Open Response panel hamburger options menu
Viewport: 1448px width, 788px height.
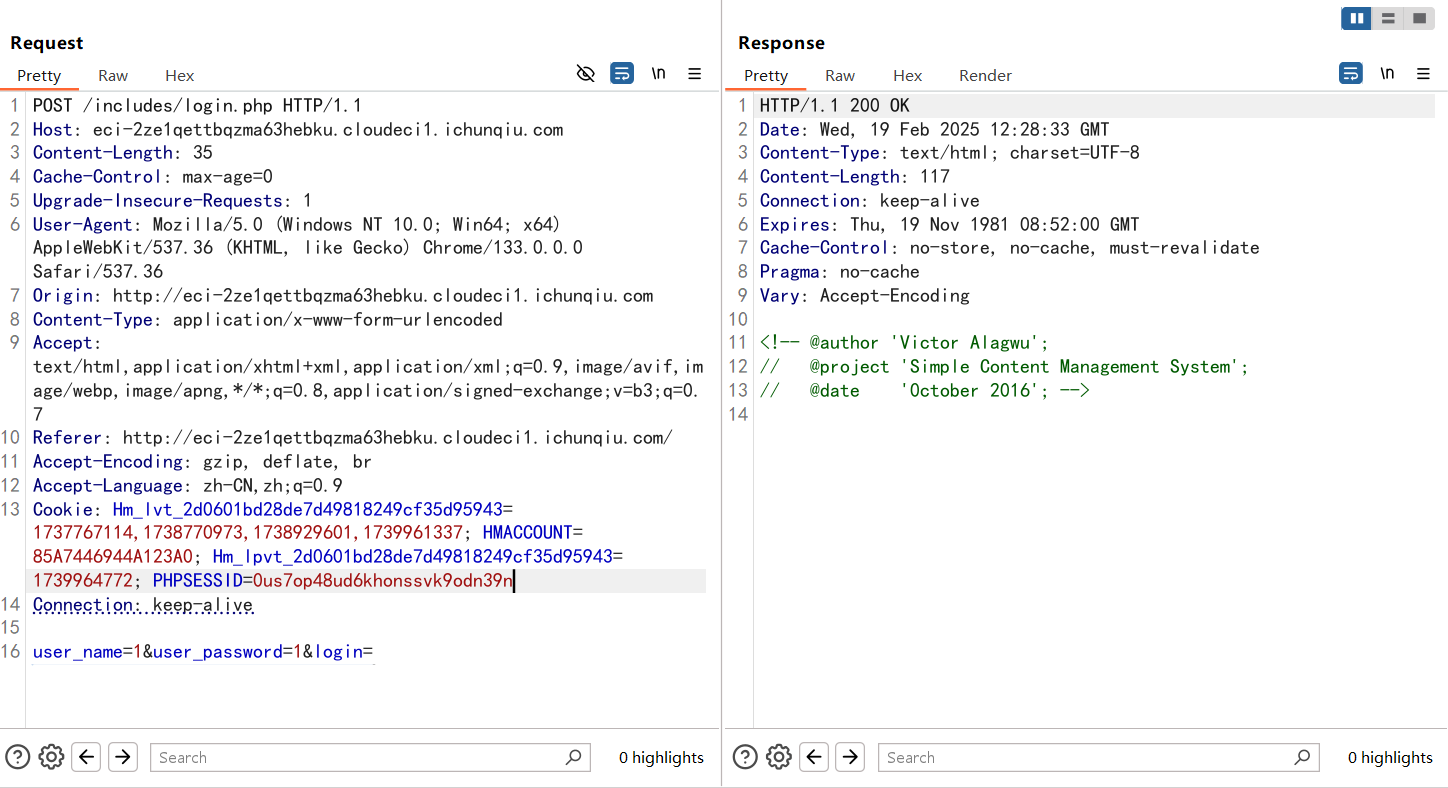(1423, 73)
